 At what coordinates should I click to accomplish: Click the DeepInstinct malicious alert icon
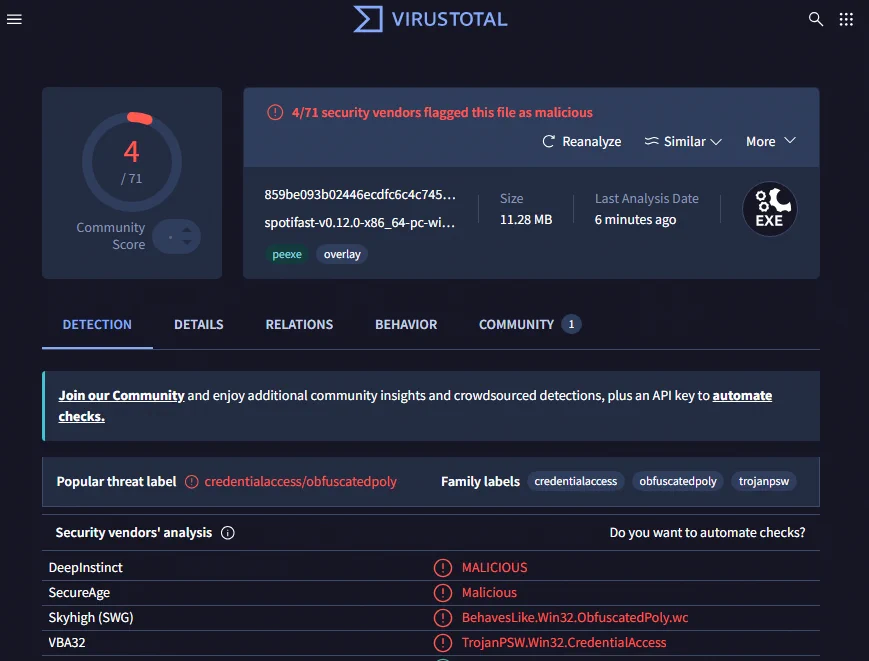[x=442, y=567]
